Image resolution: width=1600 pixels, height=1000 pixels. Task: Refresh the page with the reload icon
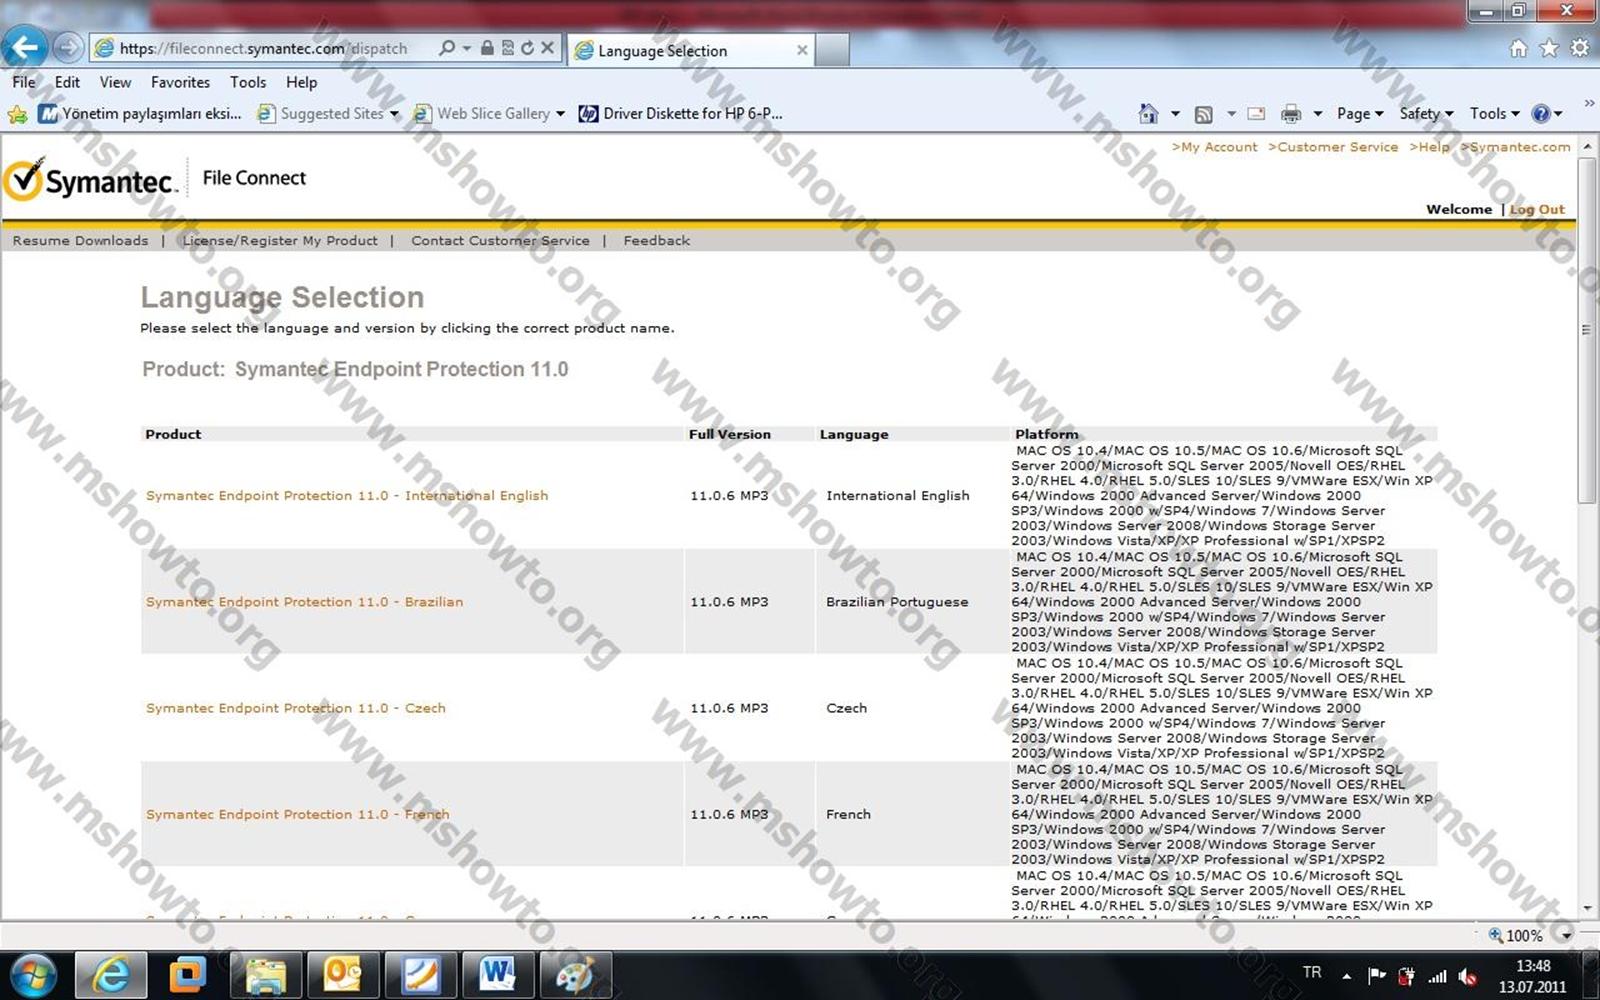coord(527,48)
